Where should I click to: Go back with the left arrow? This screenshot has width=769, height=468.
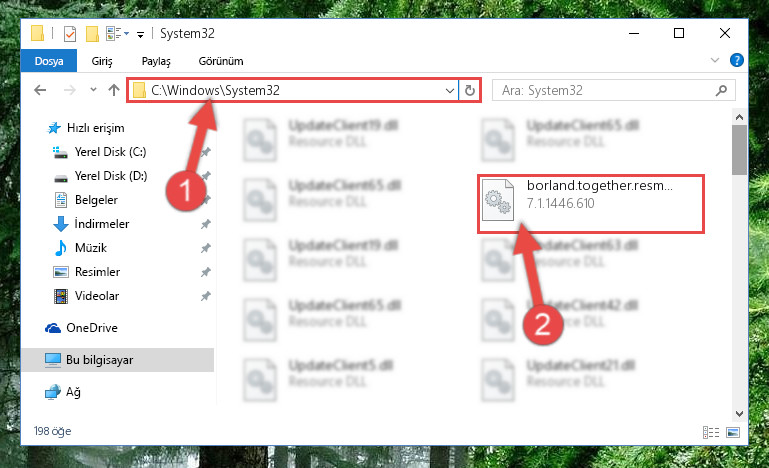[40, 90]
